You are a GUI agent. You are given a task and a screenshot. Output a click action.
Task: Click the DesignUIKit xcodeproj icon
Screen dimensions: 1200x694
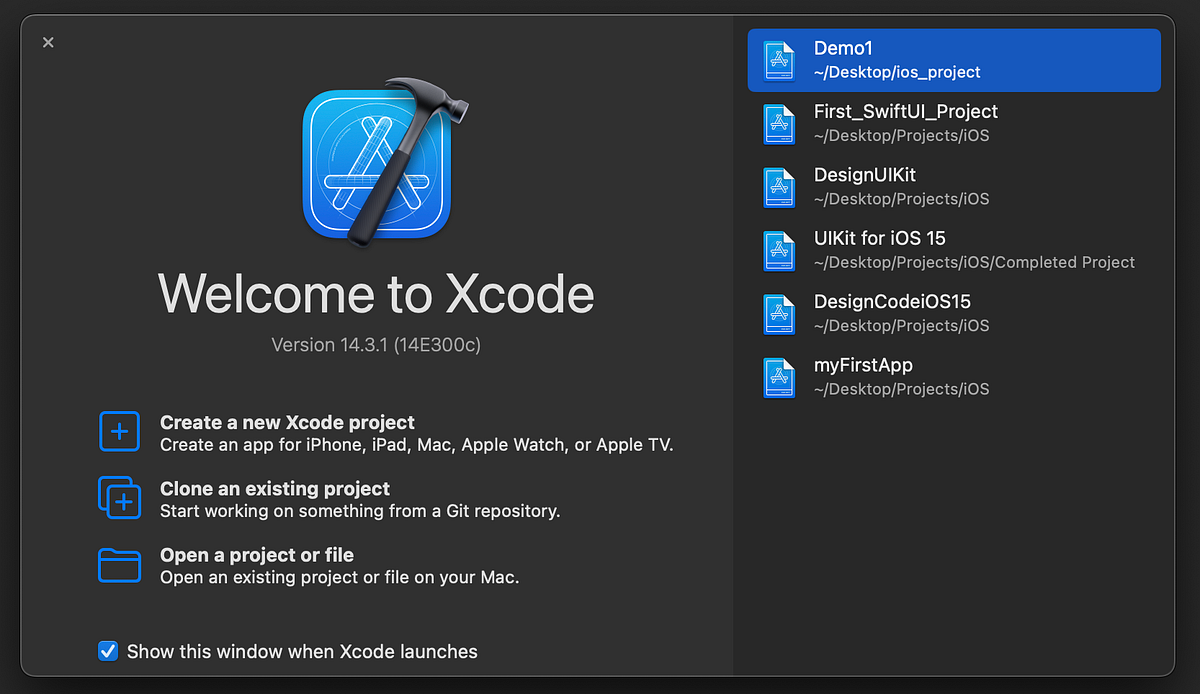pos(779,187)
